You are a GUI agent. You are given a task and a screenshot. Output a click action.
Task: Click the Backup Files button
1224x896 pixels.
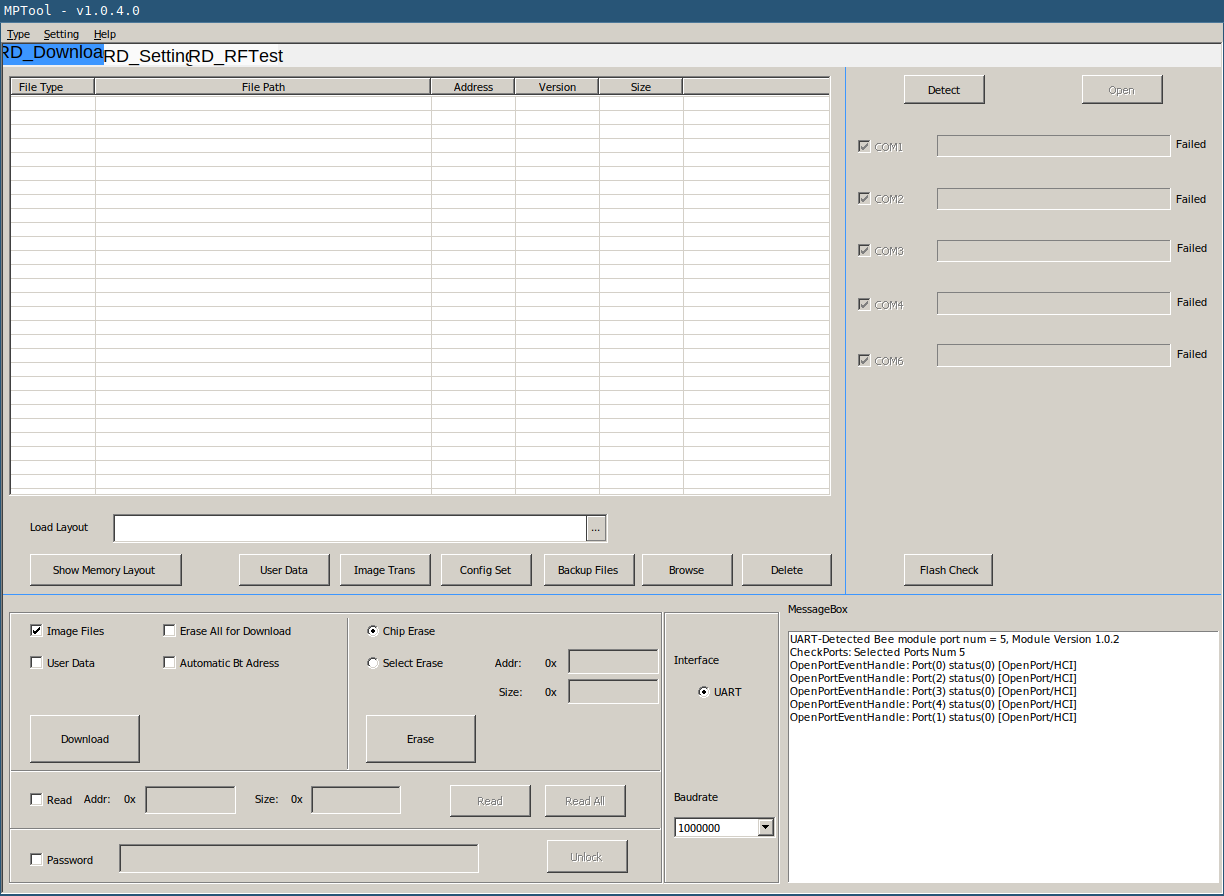(x=588, y=570)
